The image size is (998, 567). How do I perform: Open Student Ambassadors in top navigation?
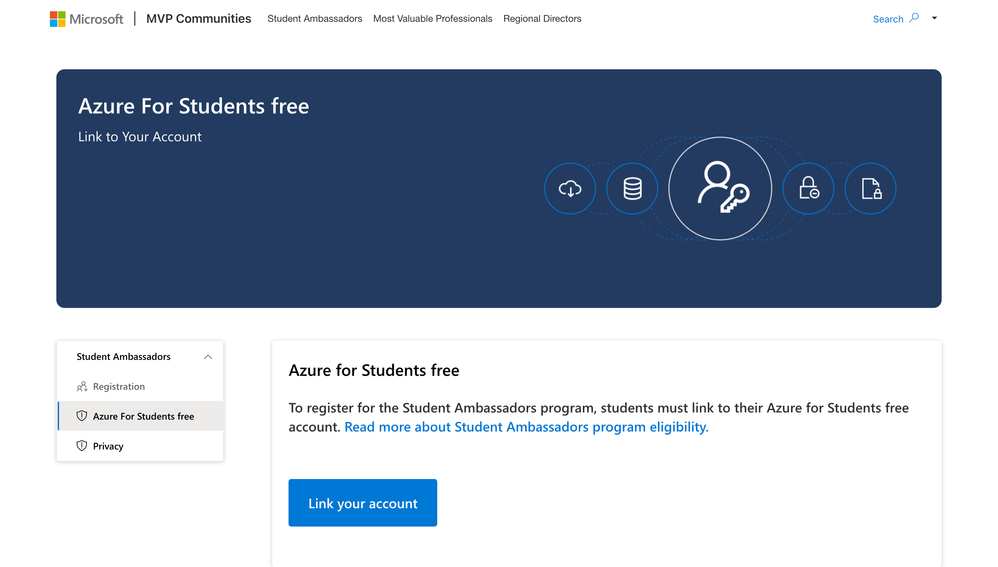tap(315, 19)
